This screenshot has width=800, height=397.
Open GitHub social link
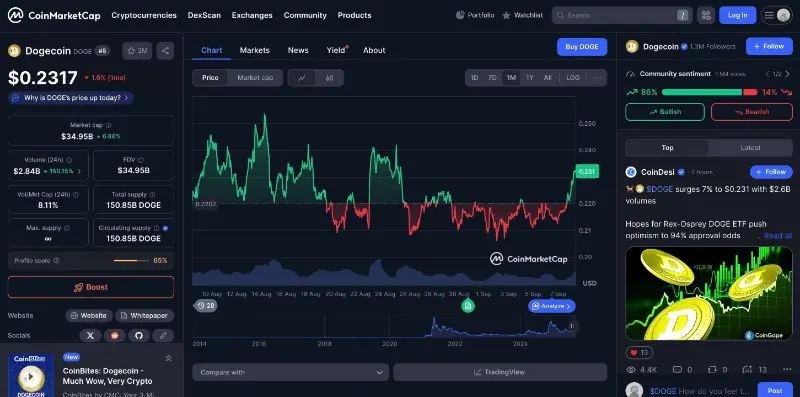tap(139, 335)
